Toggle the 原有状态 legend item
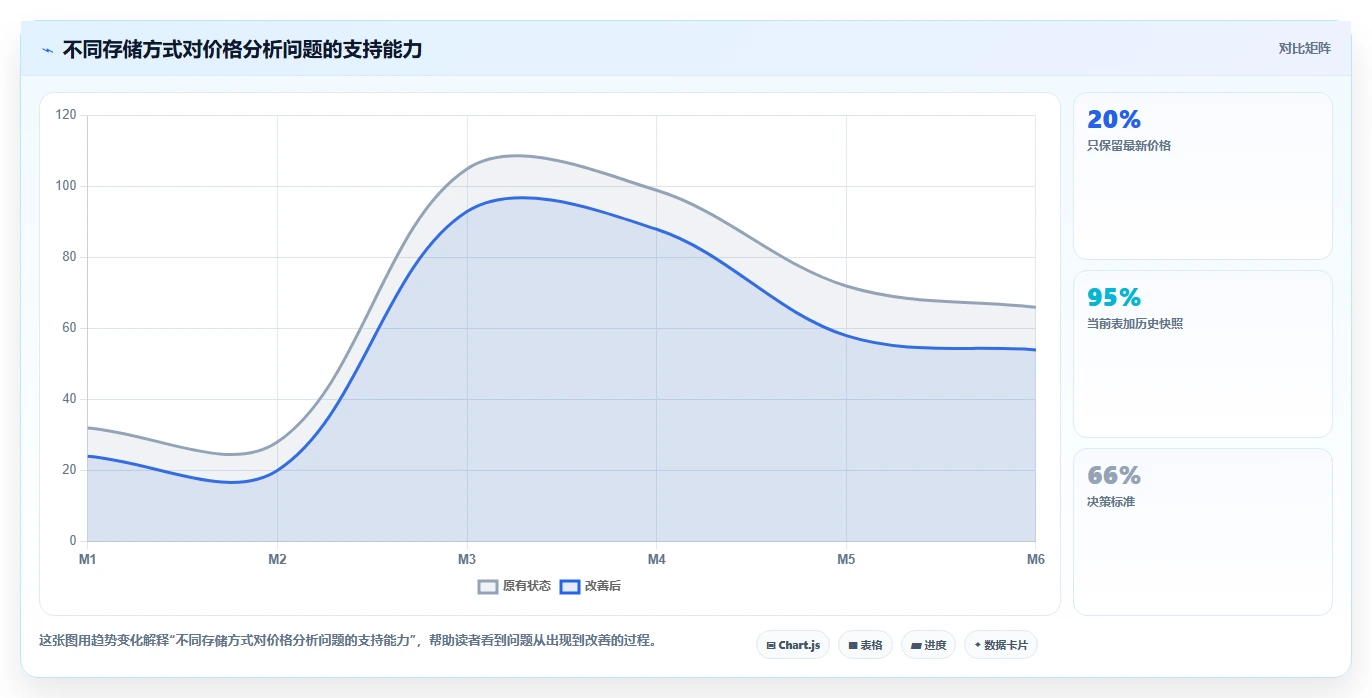Image resolution: width=1372 pixels, height=698 pixels. [514, 586]
